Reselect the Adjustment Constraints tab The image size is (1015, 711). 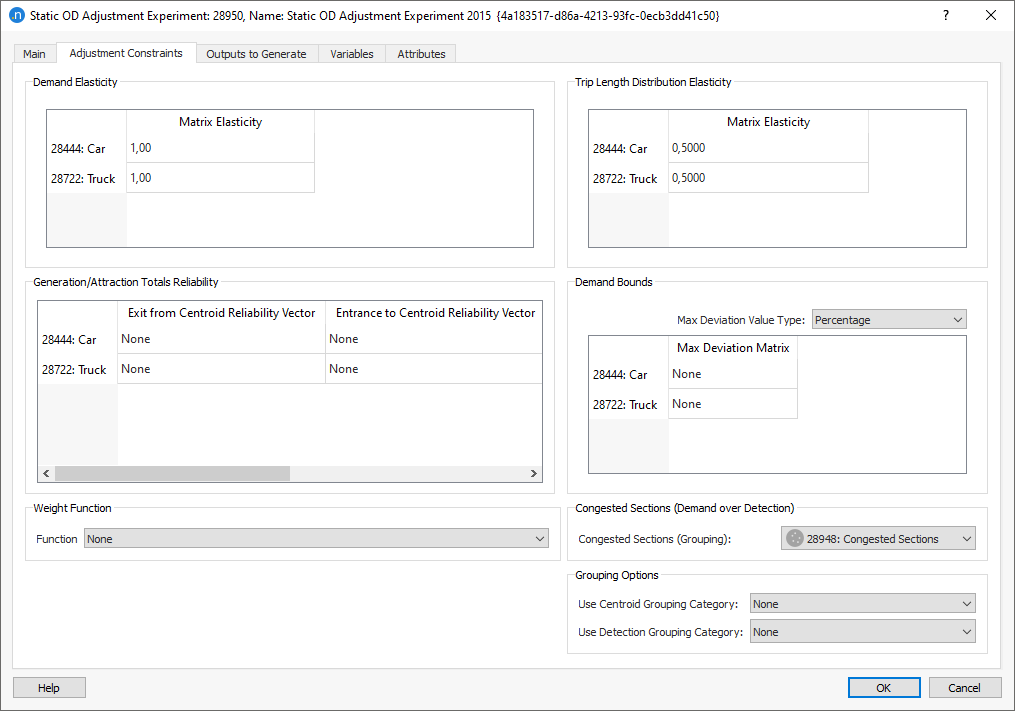[x=125, y=53]
